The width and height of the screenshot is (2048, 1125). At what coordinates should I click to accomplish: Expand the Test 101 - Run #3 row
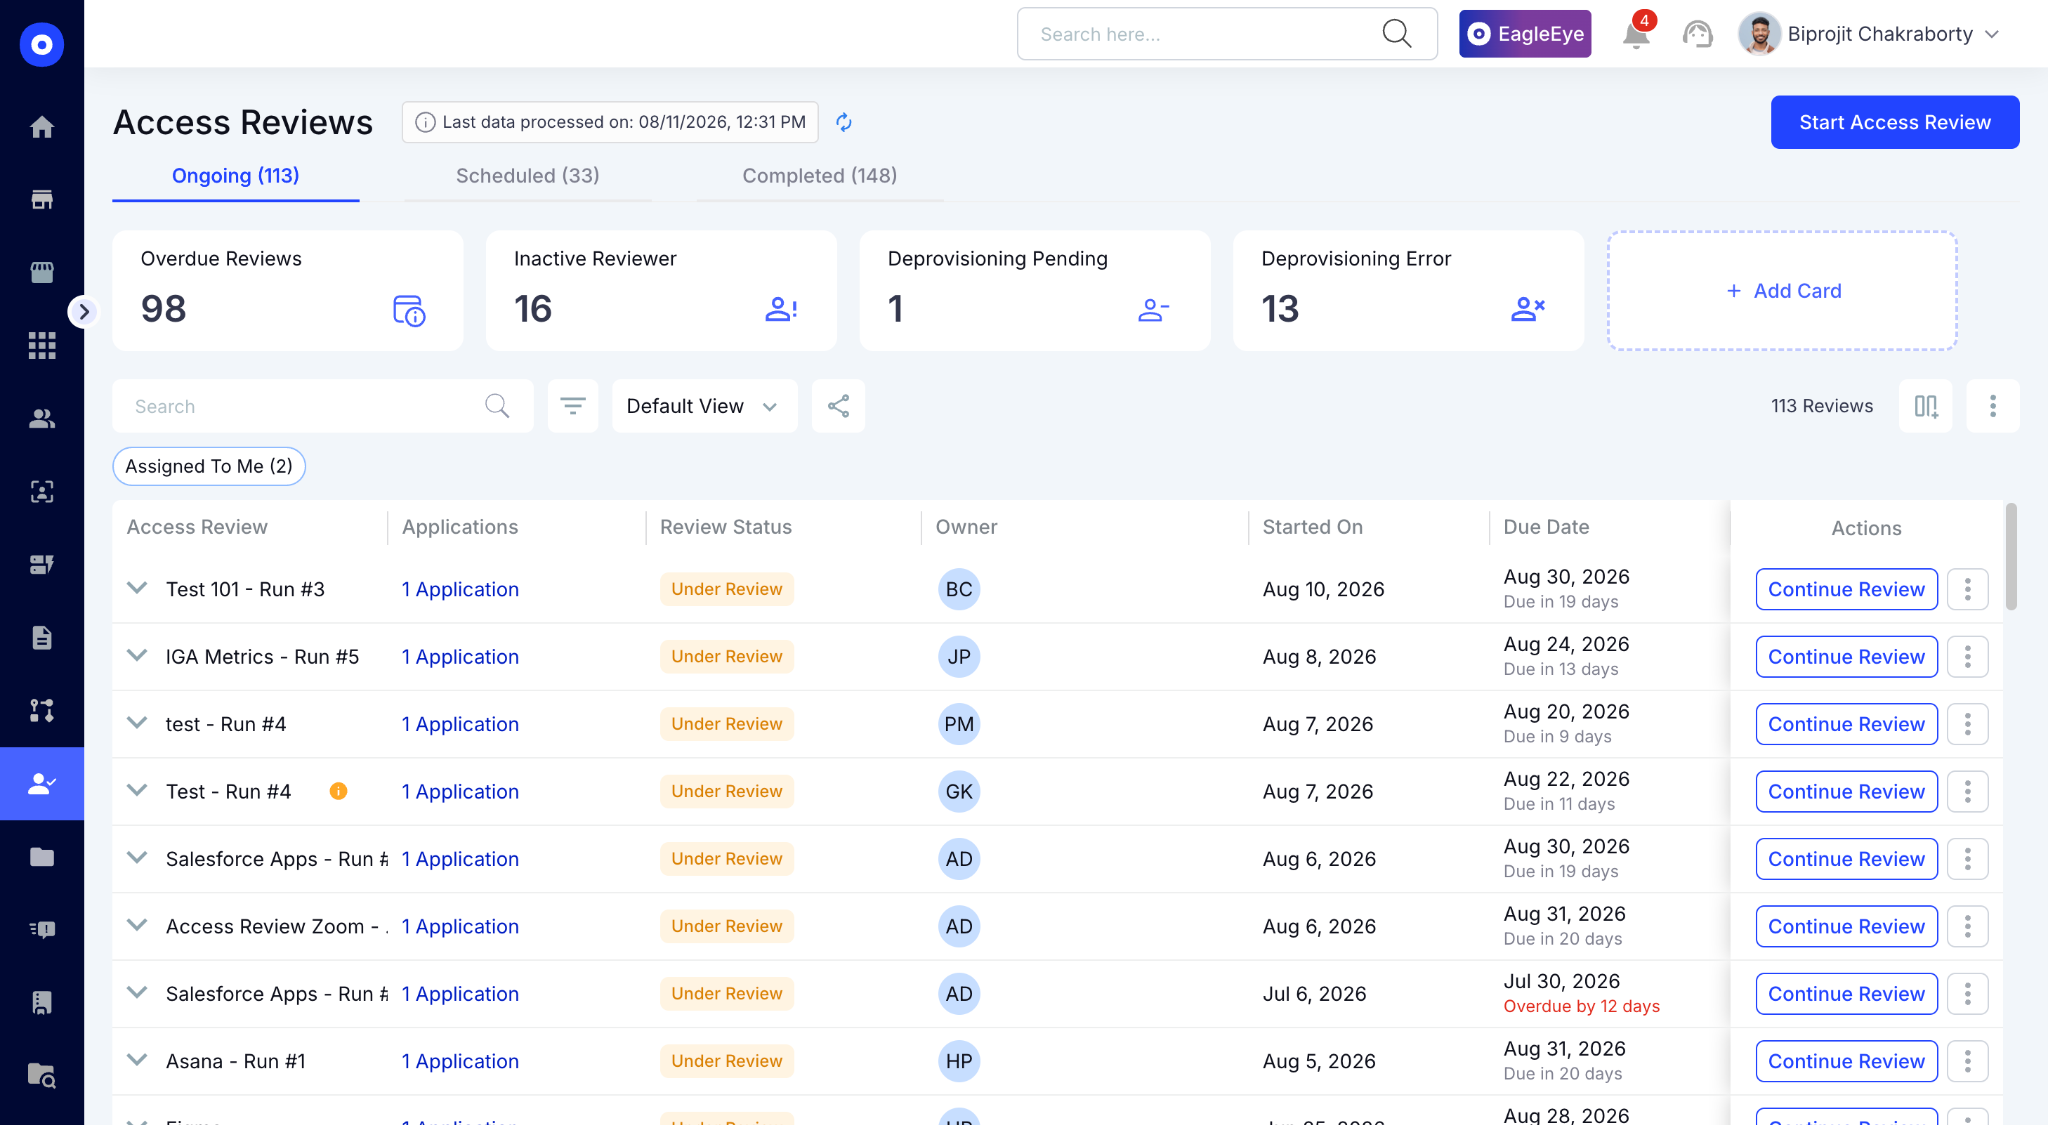(137, 588)
